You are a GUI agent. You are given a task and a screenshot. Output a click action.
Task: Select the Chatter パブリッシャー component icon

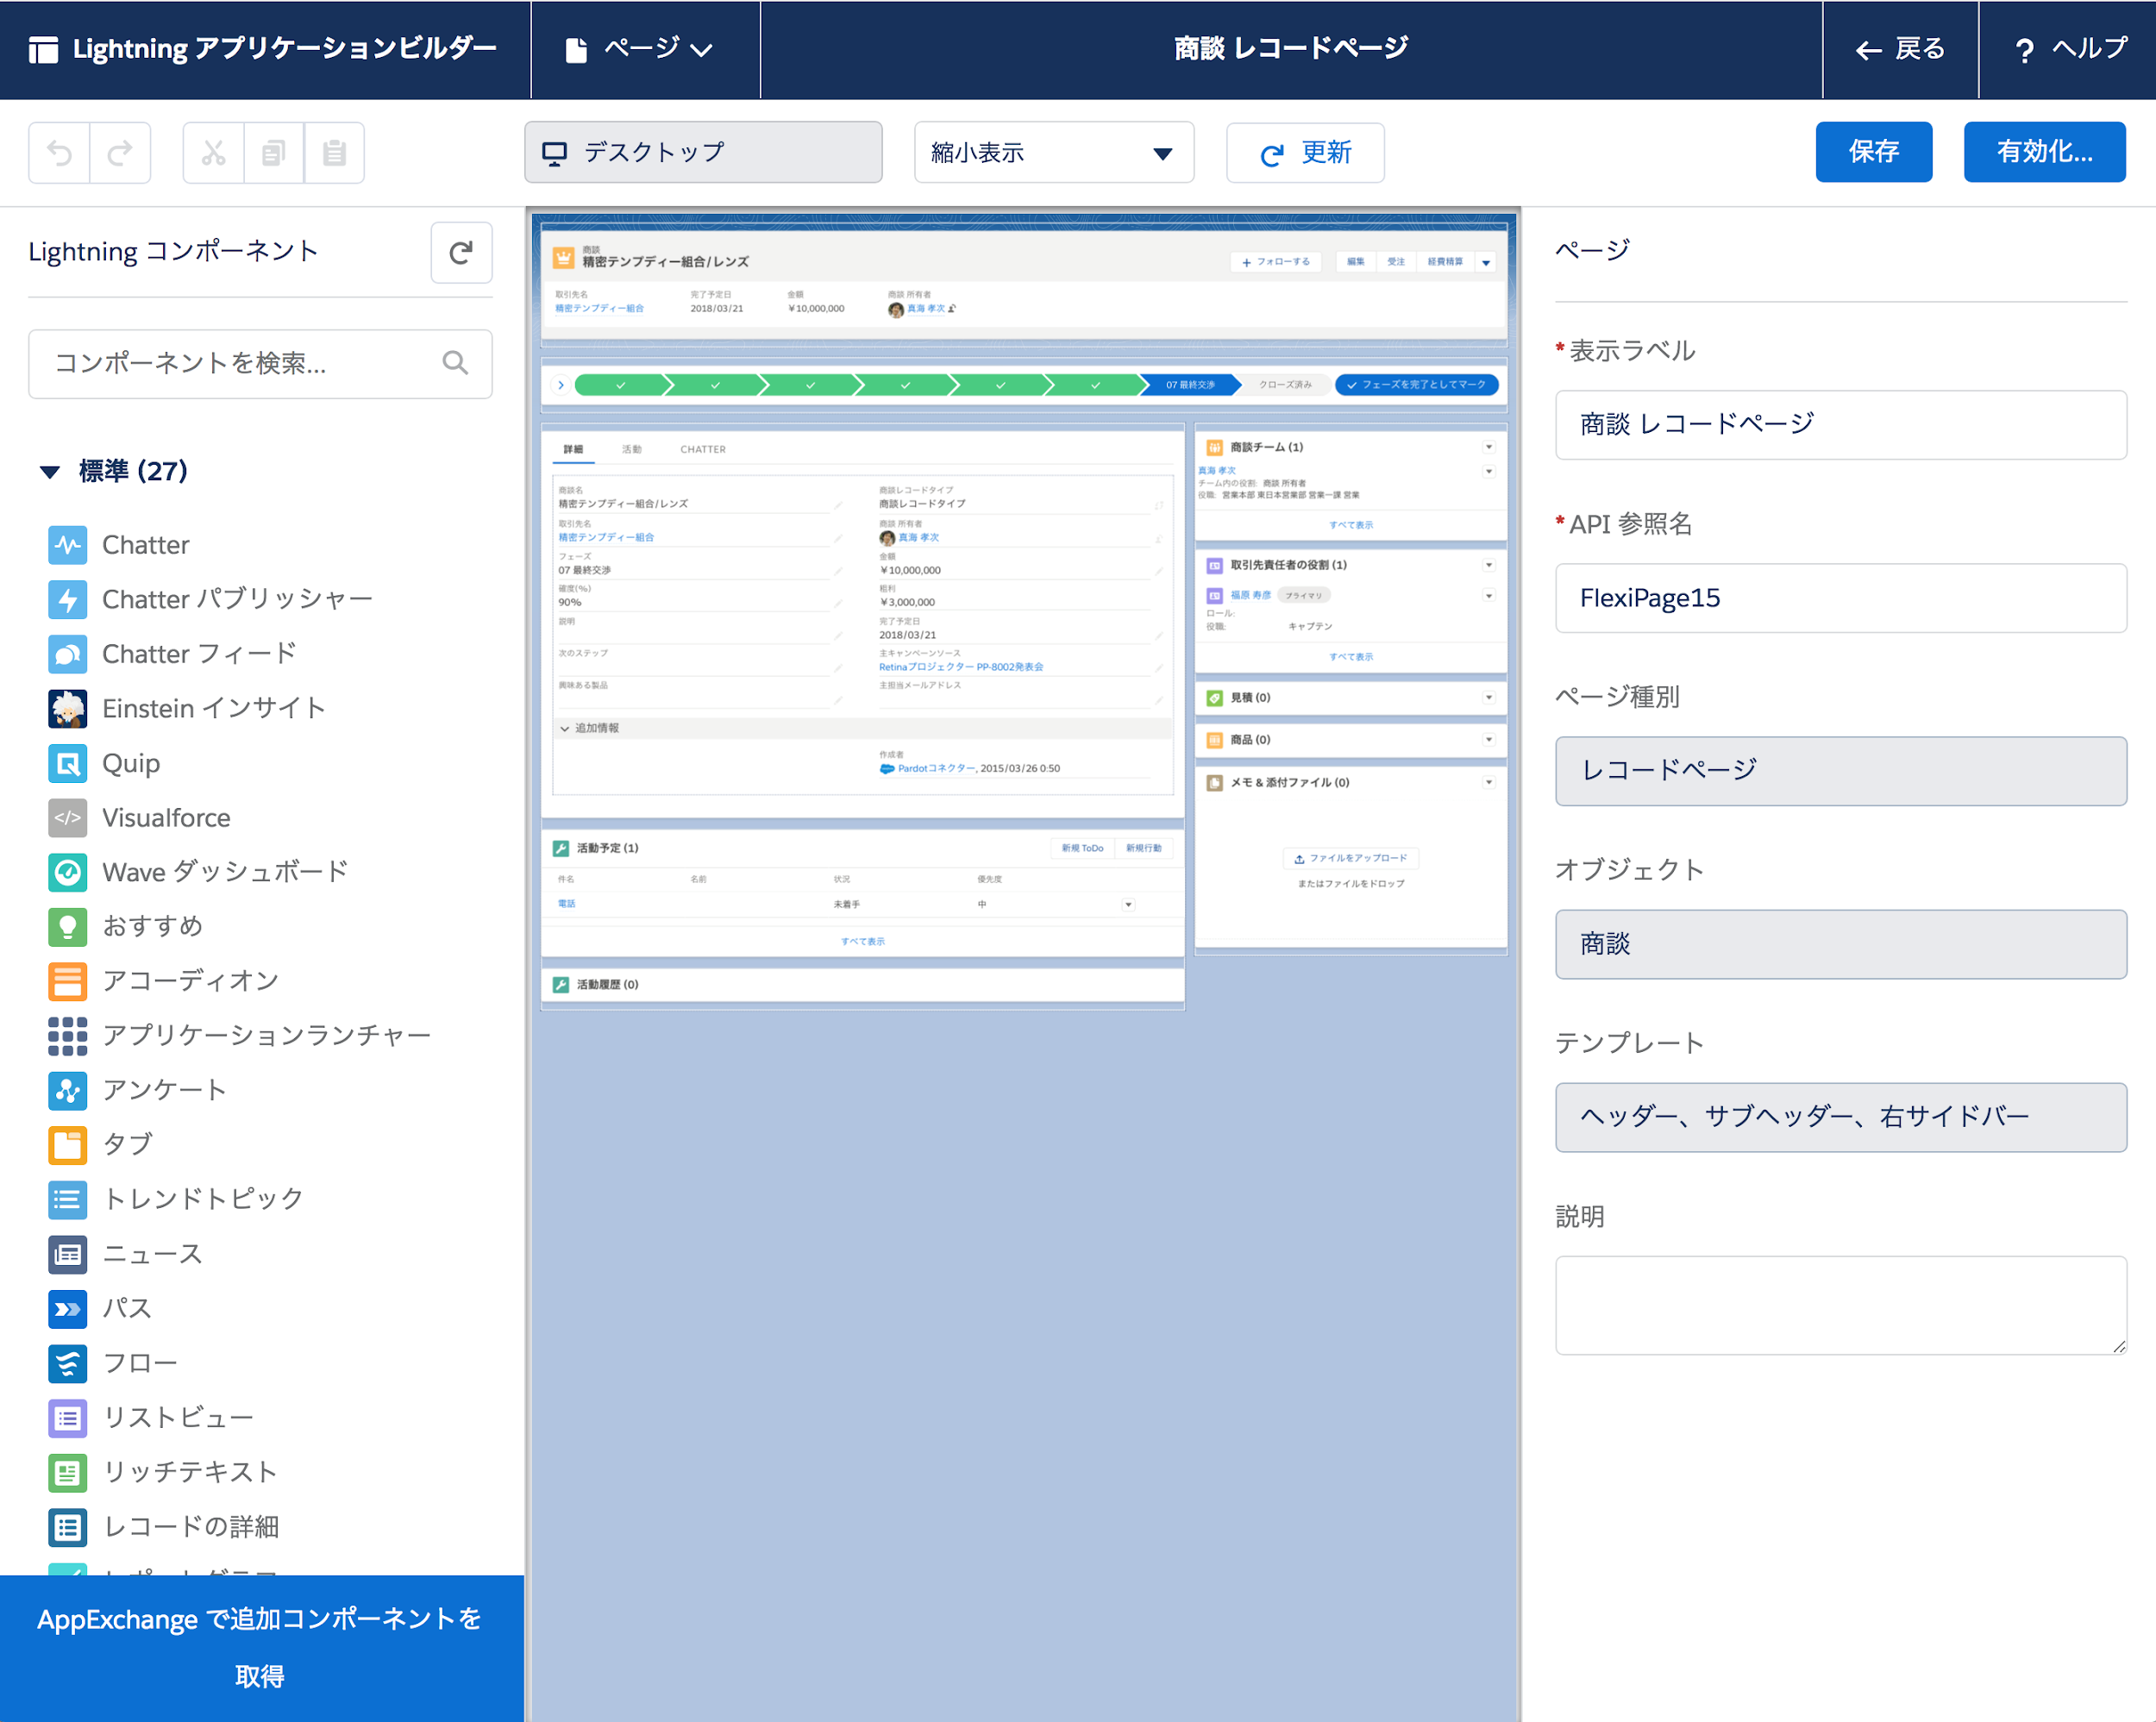point(67,599)
